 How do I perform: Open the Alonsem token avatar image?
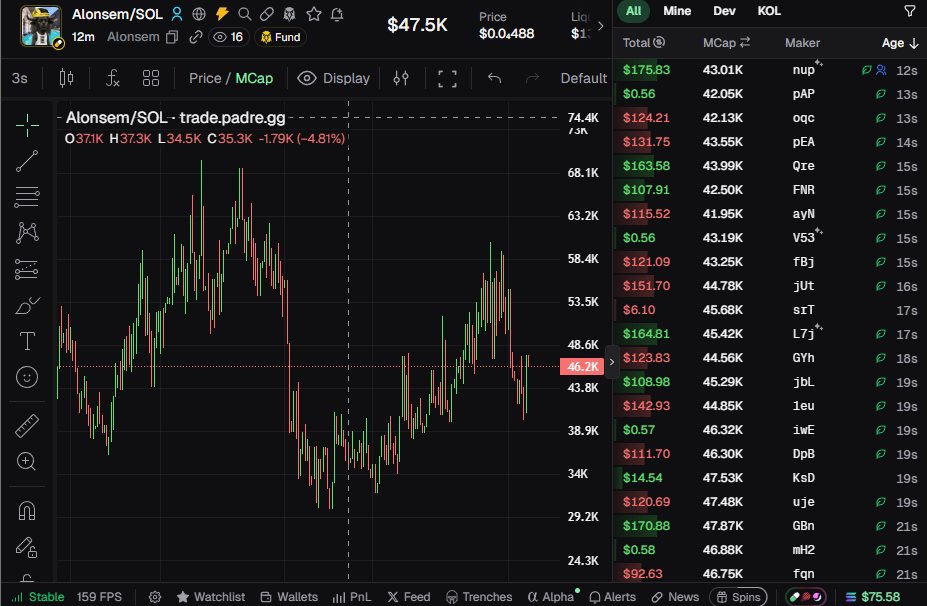click(x=40, y=26)
